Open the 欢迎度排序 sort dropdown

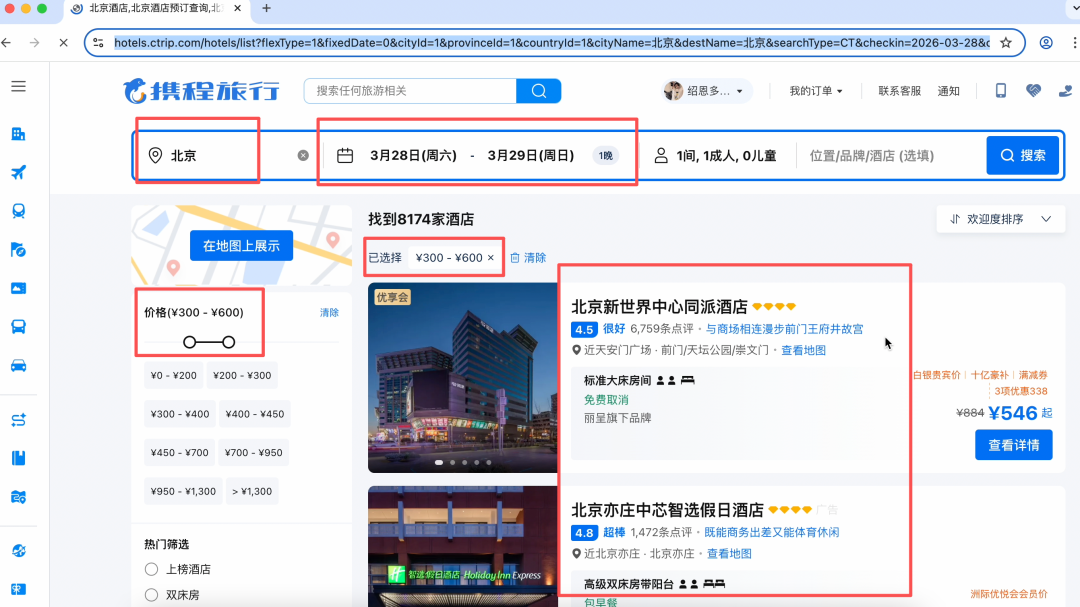pyautogui.click(x=1000, y=219)
